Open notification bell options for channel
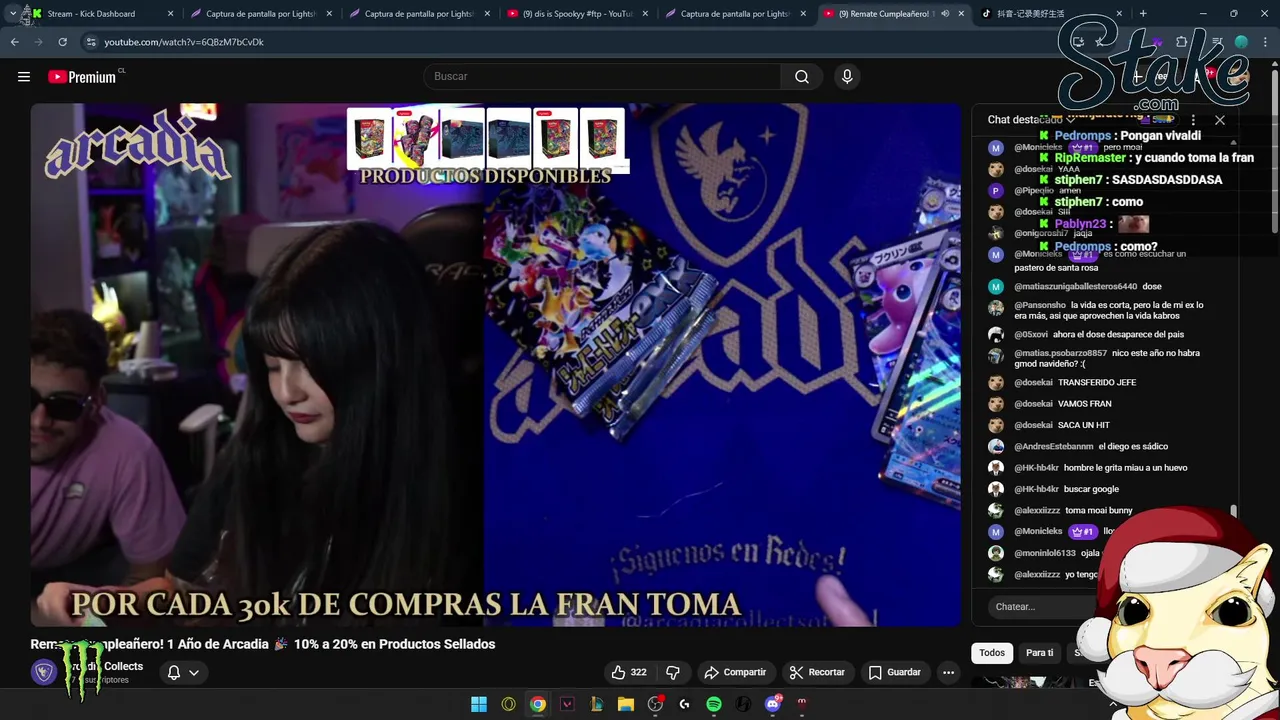The height and width of the screenshot is (720, 1280). 183,672
